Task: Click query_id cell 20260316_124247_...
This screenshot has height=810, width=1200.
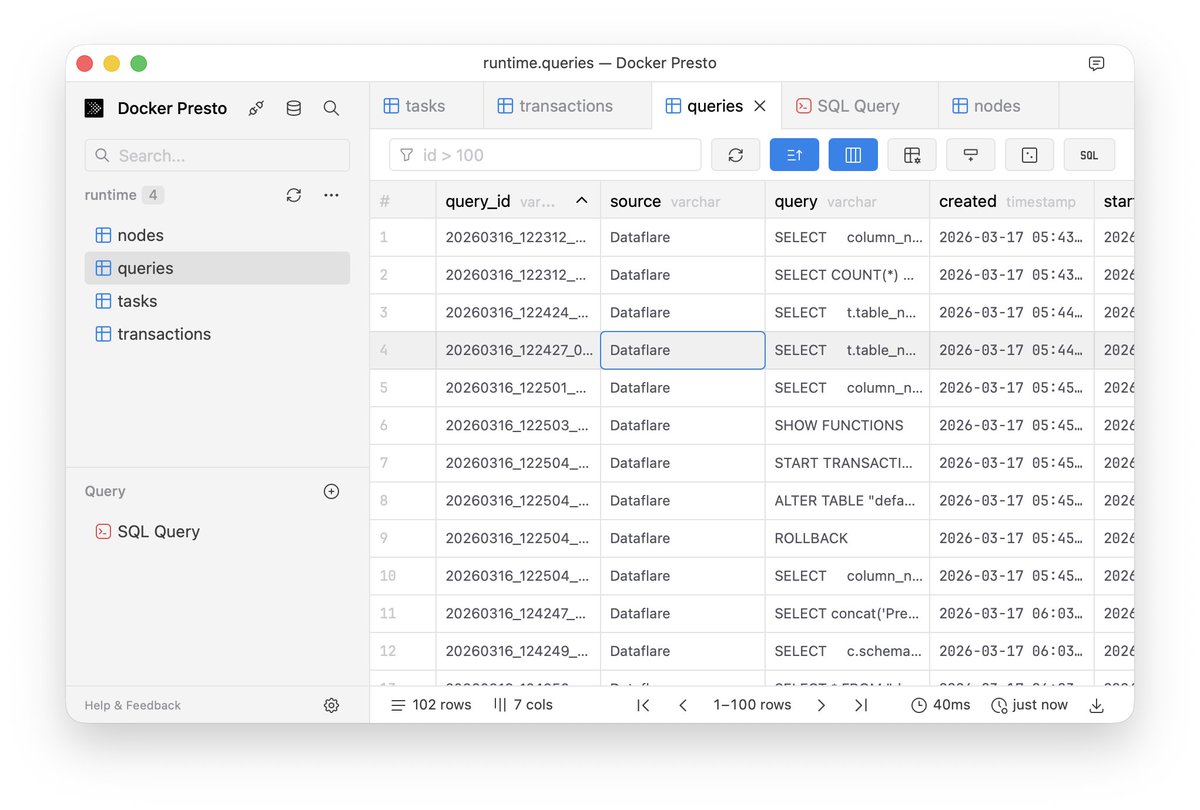Action: 518,613
